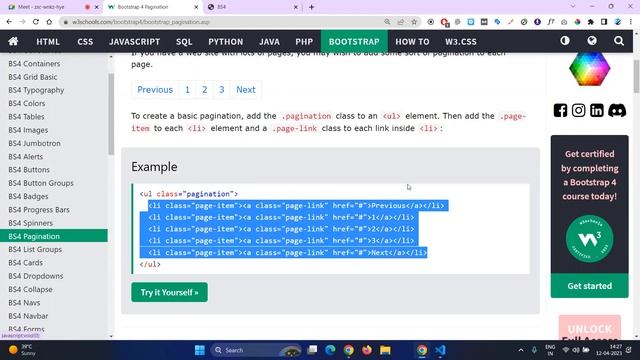Open Microsoft Edge from taskbar
Screen dimensions: 640x360
[330, 350]
